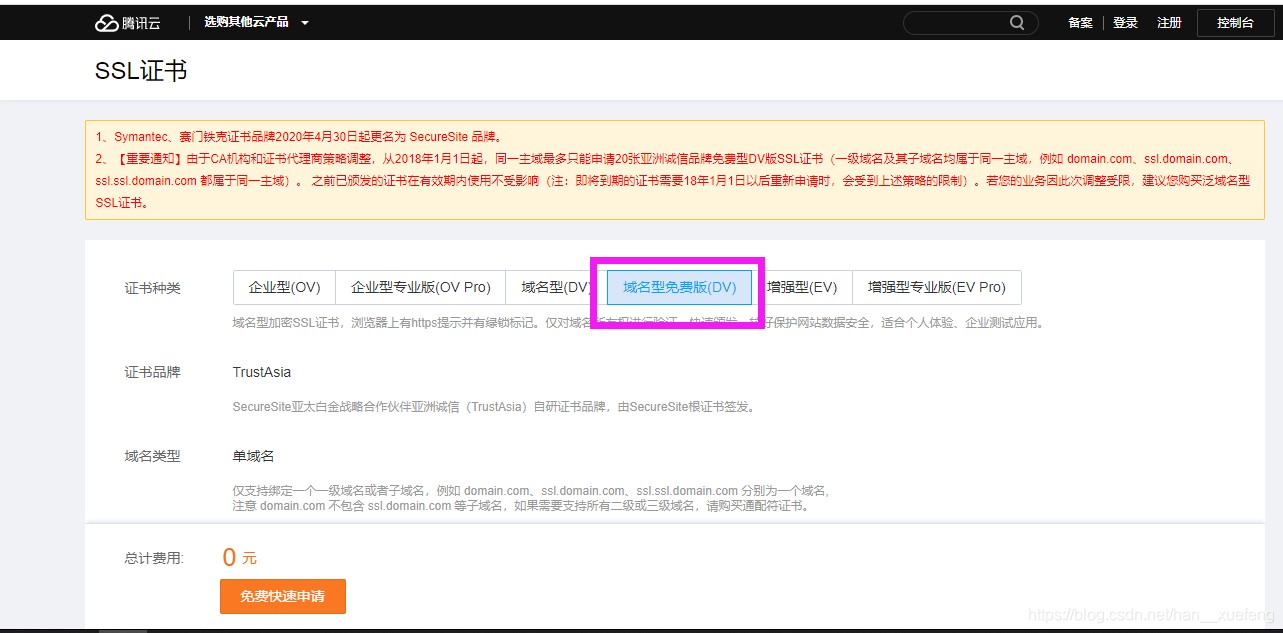Open the 注册 registration link
This screenshot has height=633, width=1283.
click(1169, 21)
